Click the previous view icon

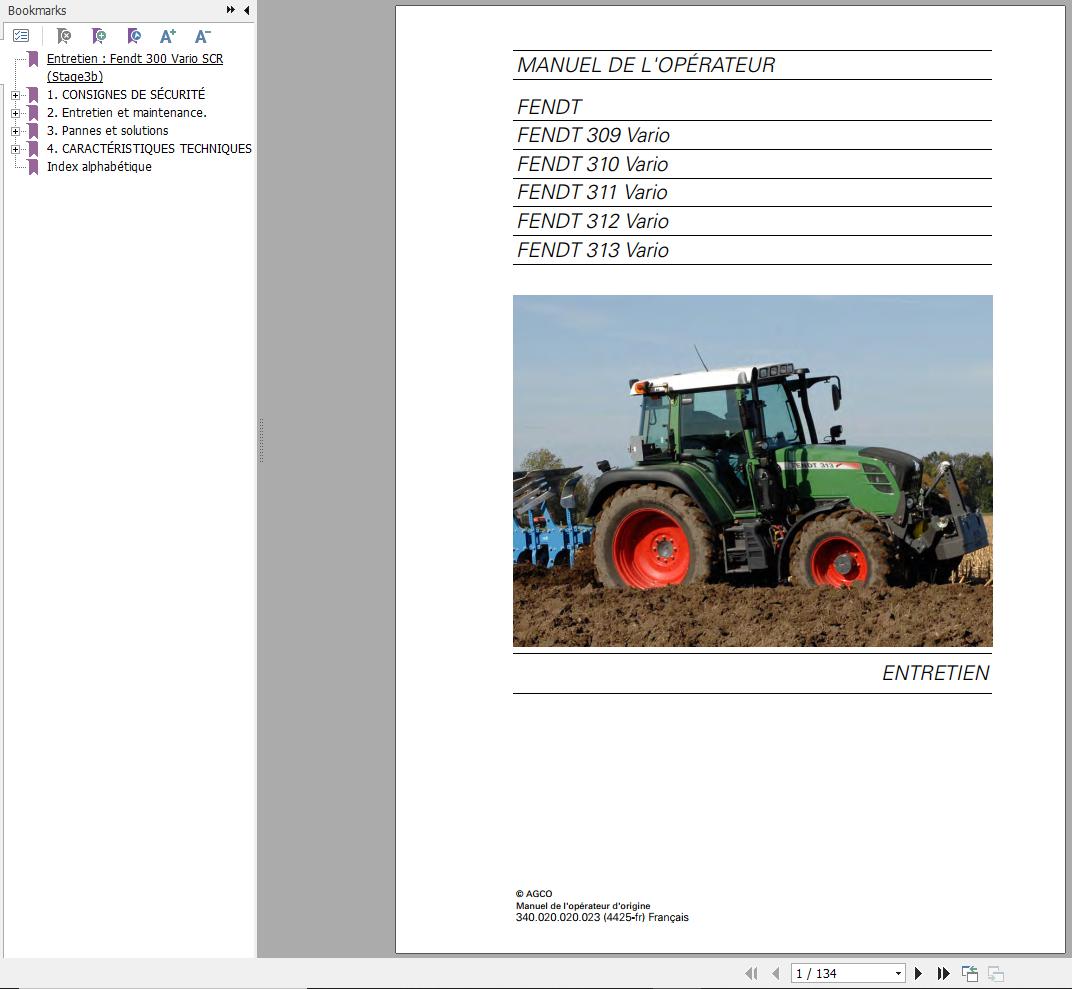click(969, 973)
